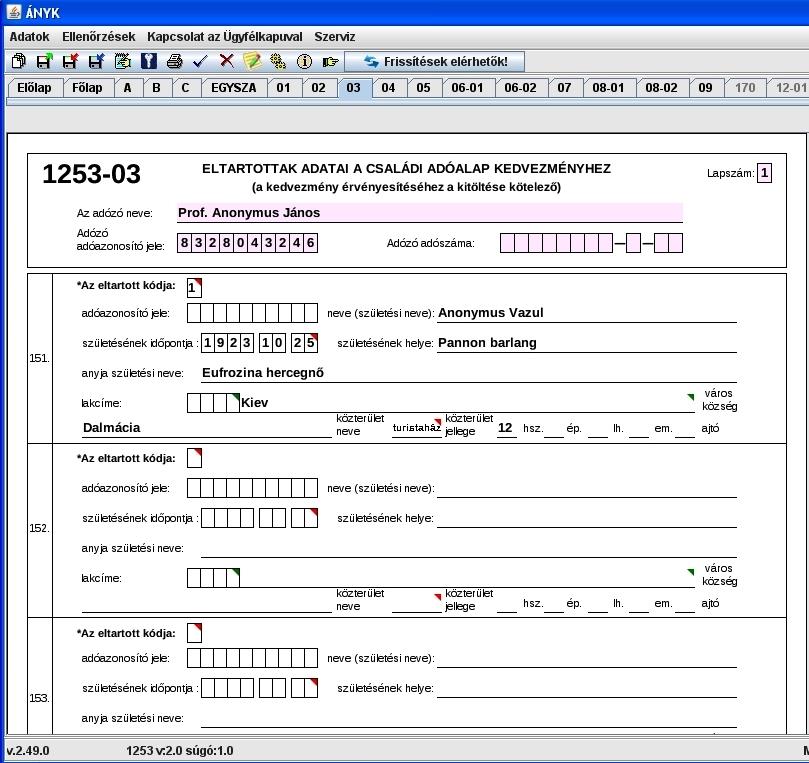Switch to the 06-01 tab
Viewport: 809px width, 763px height.
click(467, 88)
